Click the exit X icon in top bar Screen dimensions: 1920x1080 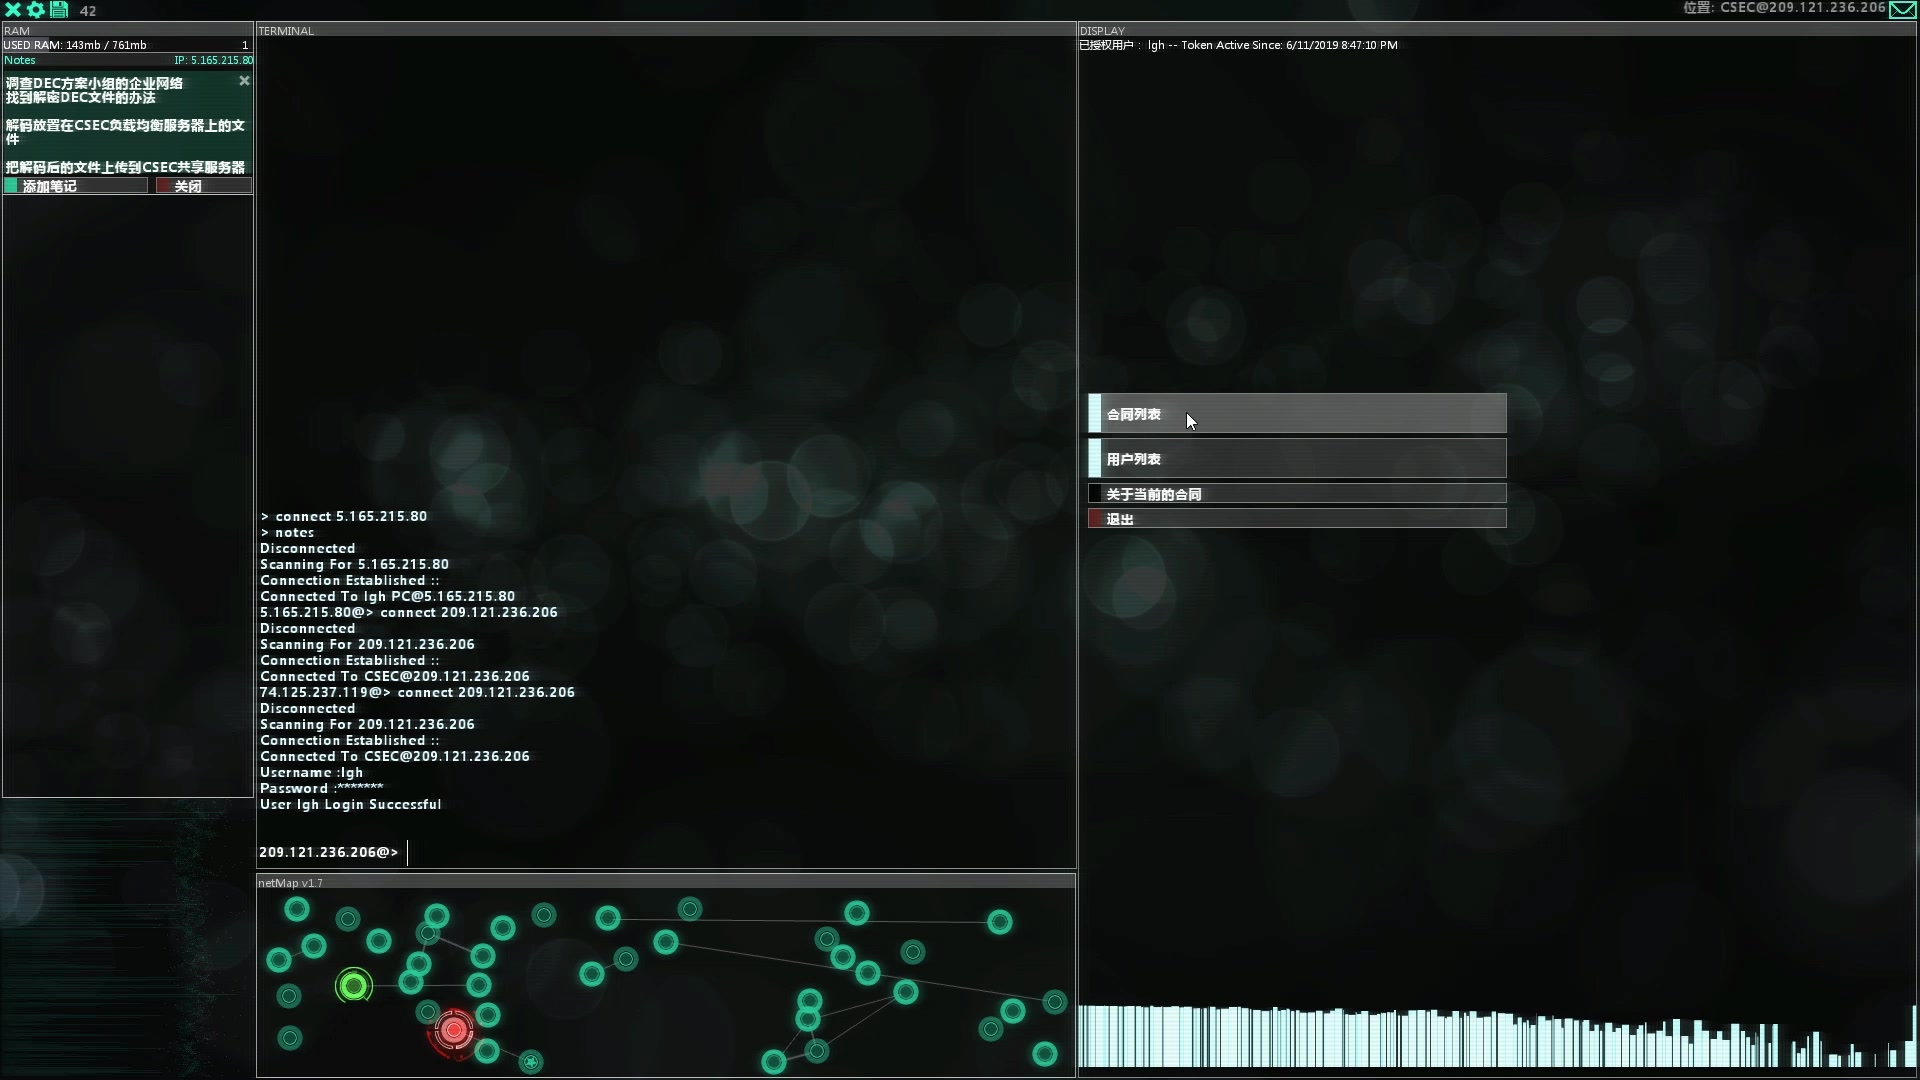point(13,10)
